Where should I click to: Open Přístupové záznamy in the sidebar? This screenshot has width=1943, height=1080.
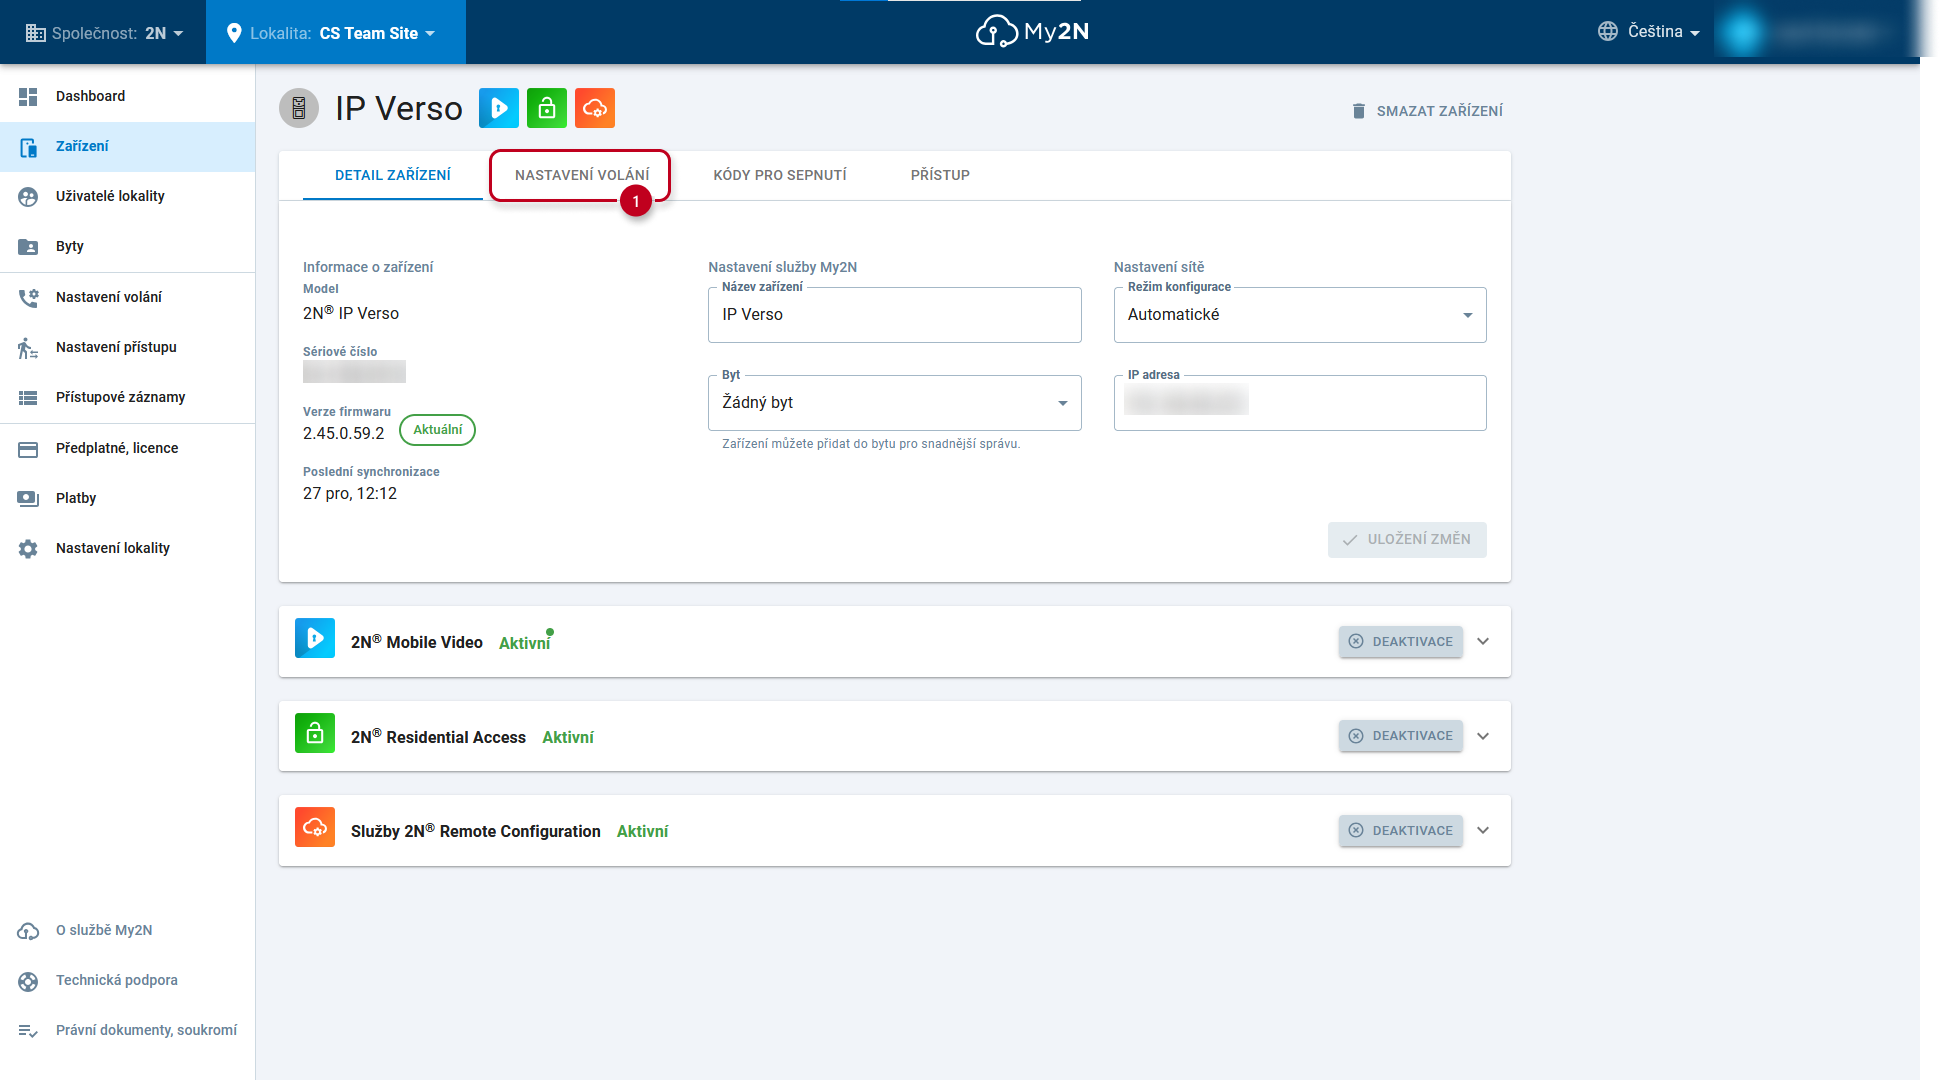click(x=127, y=397)
